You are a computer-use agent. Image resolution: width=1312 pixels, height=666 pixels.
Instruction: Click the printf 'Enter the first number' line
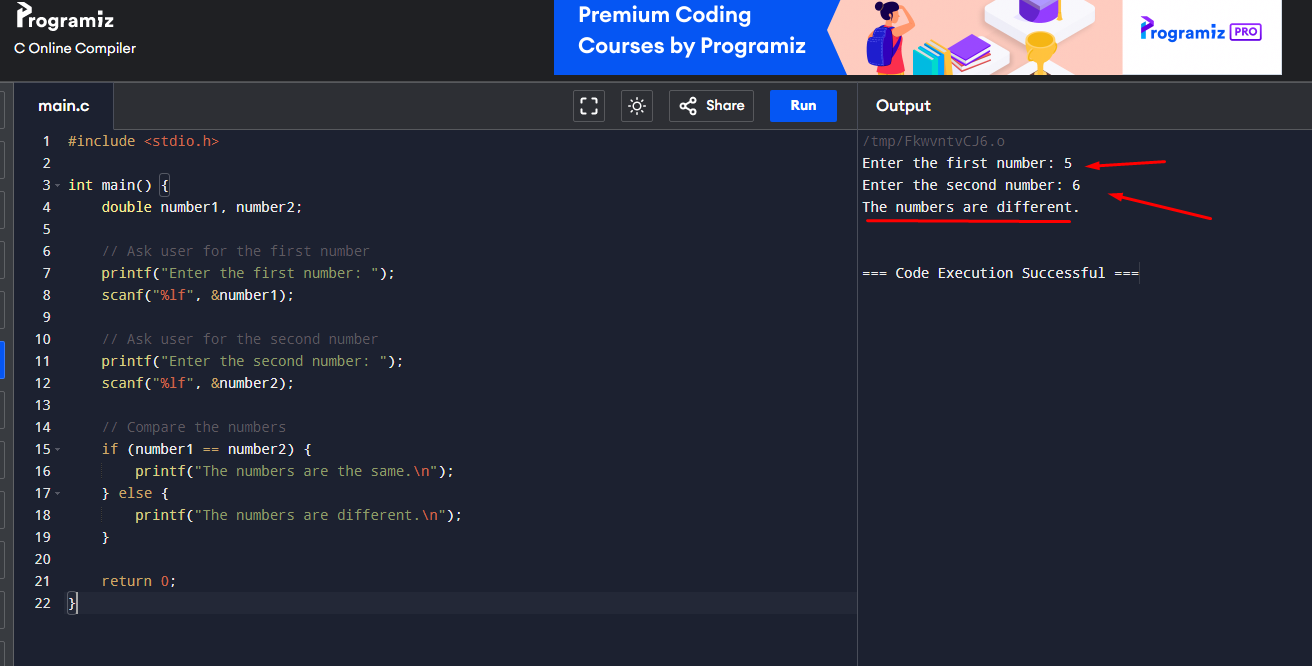(x=248, y=273)
